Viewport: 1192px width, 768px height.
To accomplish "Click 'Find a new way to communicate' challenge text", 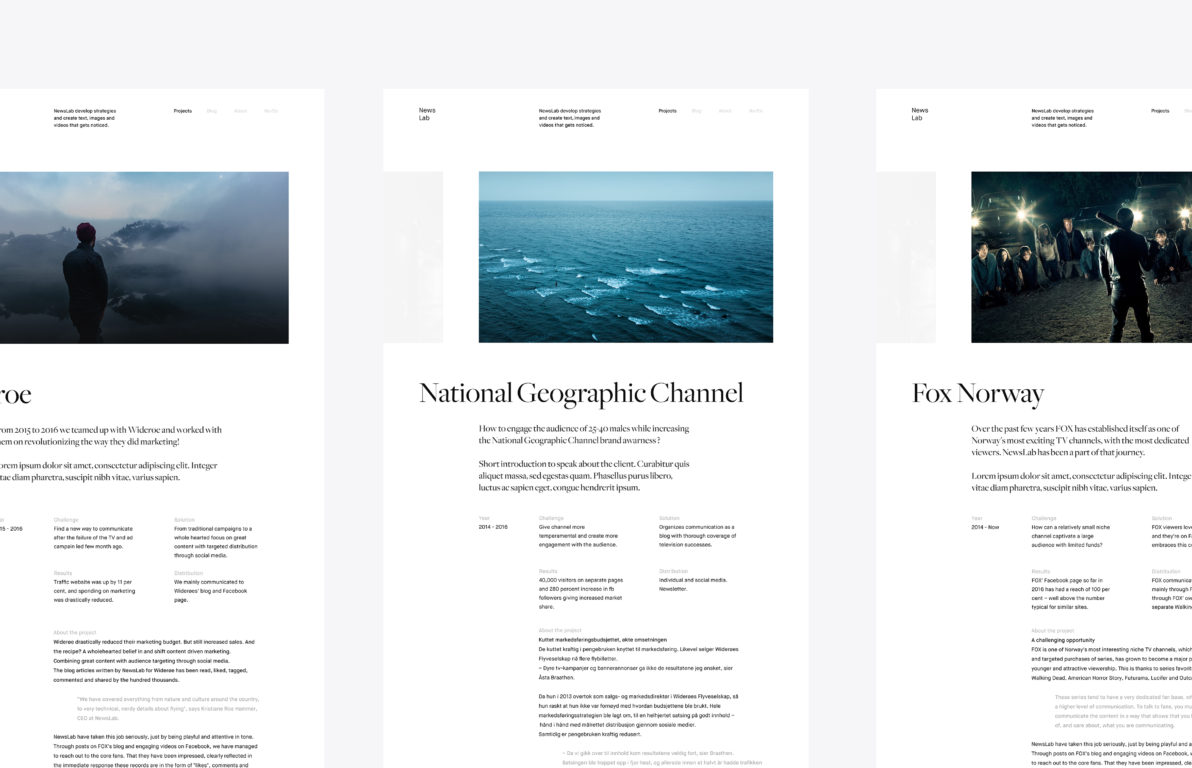I will coord(93,537).
